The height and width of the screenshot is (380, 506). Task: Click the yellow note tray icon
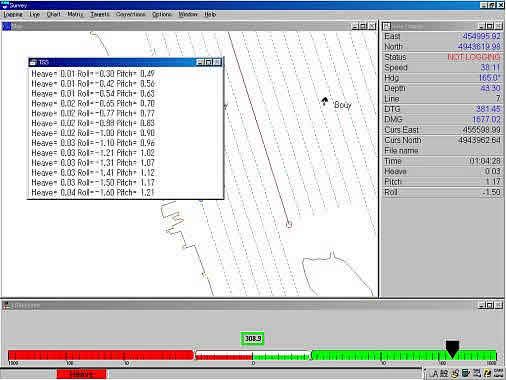pos(487,373)
